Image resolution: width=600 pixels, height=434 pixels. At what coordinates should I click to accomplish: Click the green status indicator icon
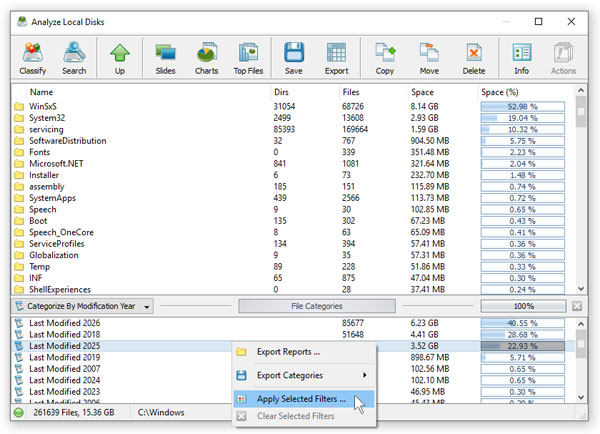tap(18, 413)
